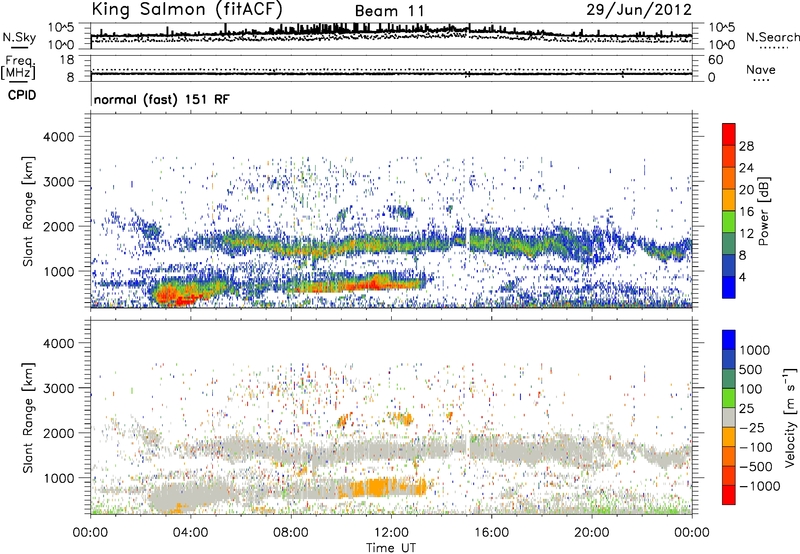
Task: Click the 'normal (fast) 151 RF' text
Action: [x=162, y=99]
